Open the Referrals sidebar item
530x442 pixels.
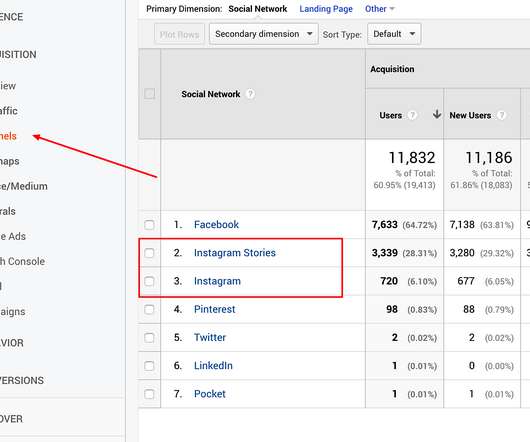click(x=8, y=211)
